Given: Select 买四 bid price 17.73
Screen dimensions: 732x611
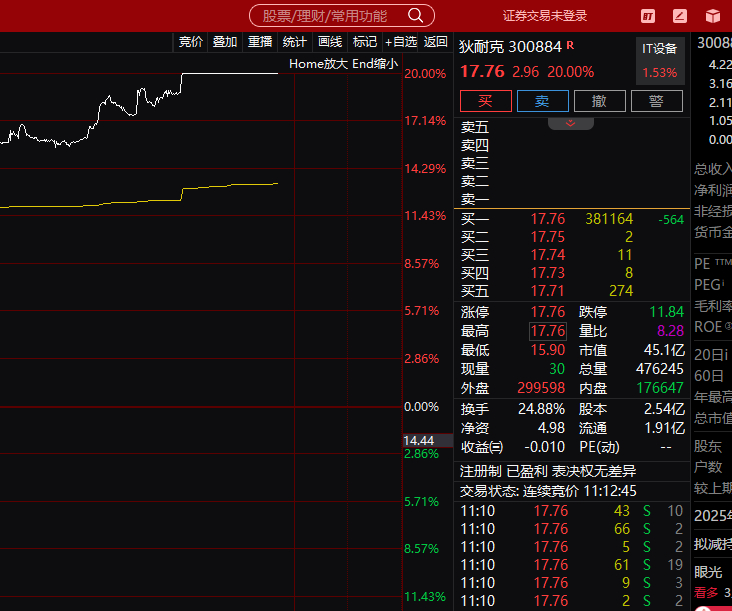Looking at the screenshot, I should [x=548, y=273].
